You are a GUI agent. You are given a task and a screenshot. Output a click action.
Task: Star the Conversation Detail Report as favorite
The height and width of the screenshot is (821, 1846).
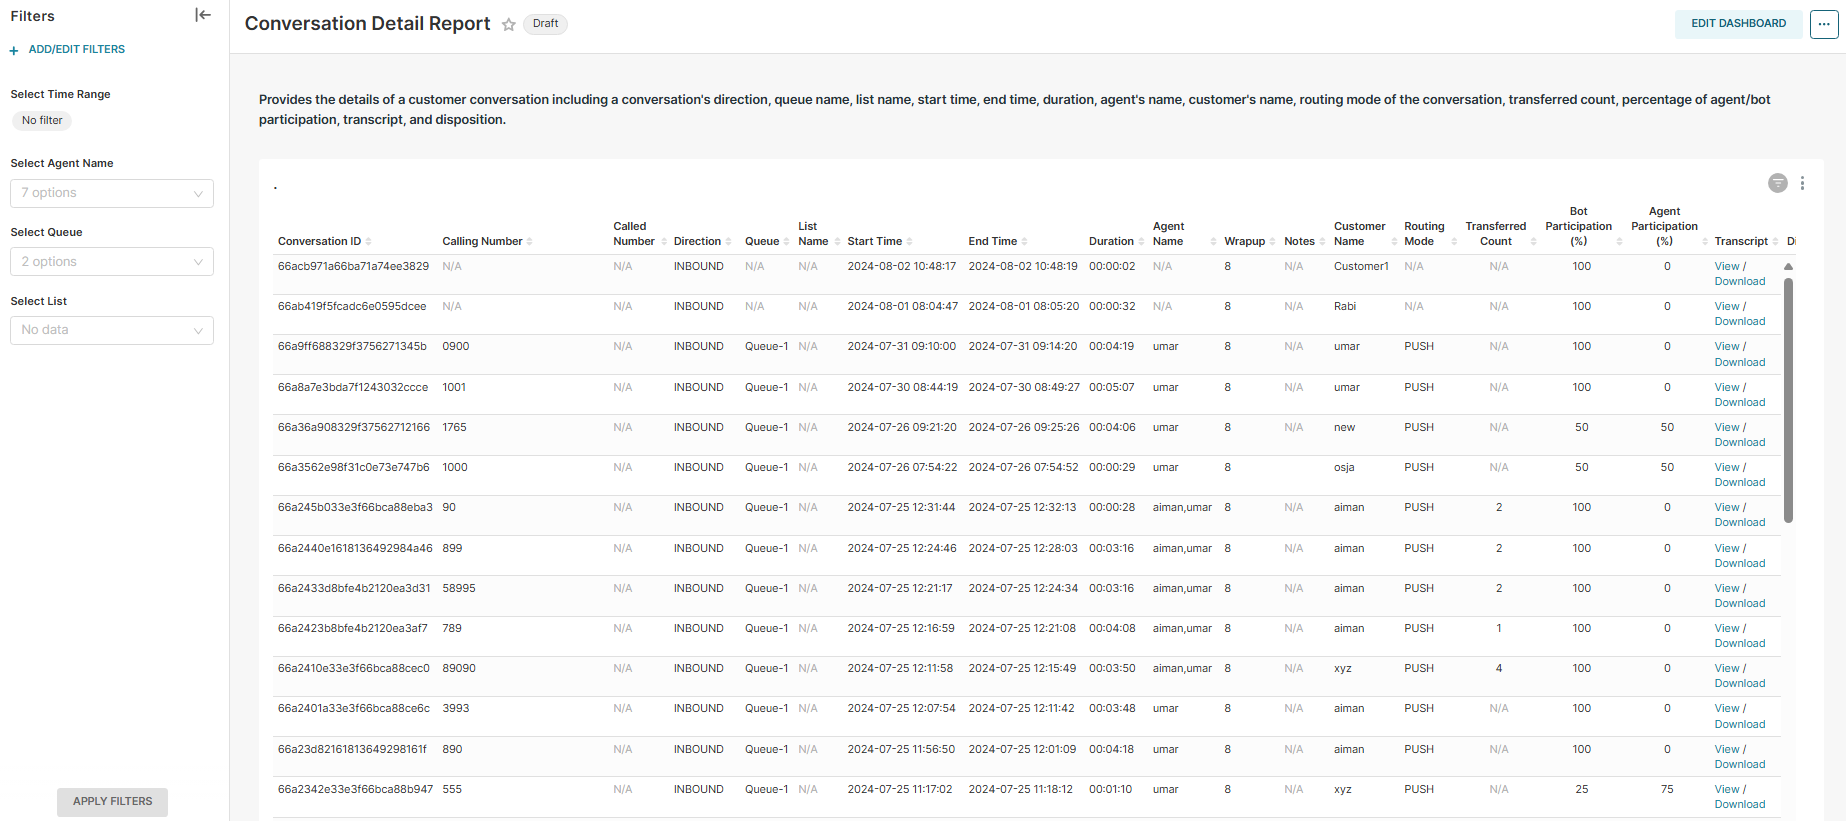(509, 25)
